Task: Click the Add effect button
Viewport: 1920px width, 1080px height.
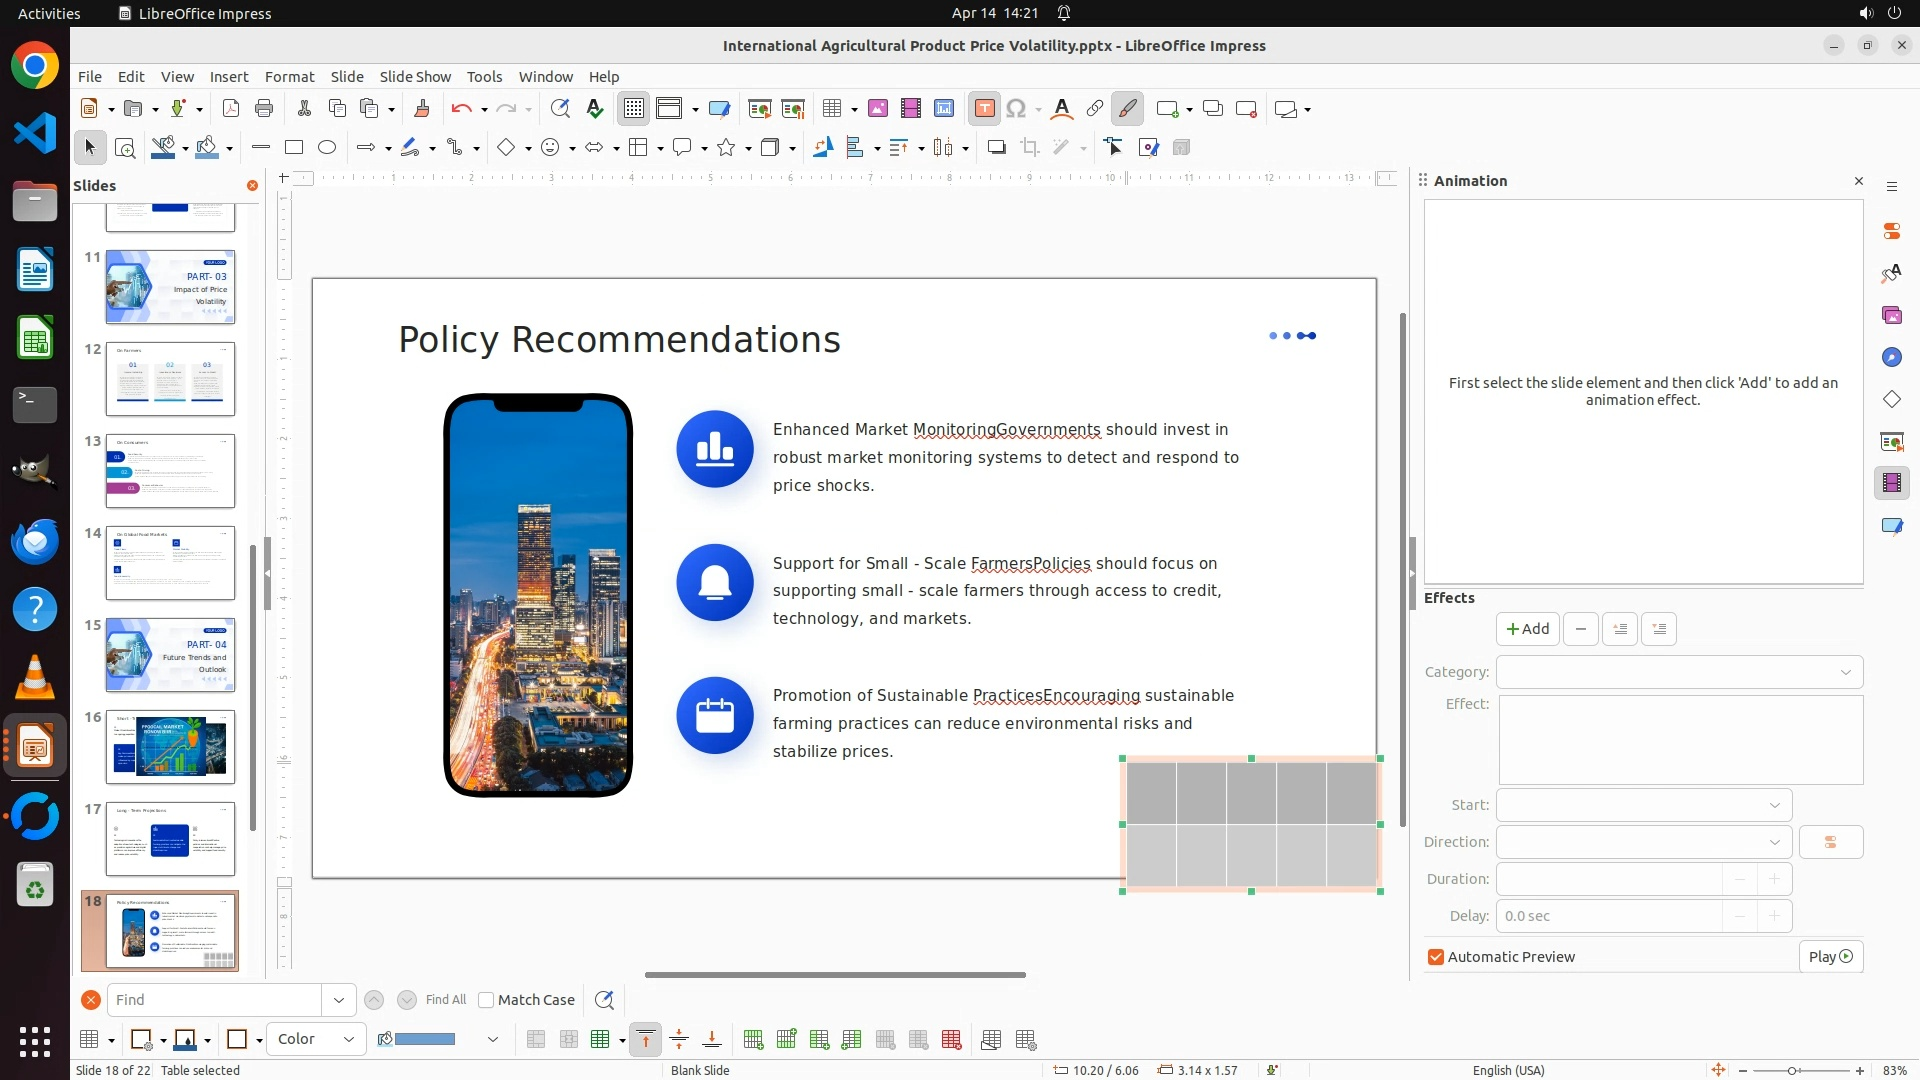Action: pos(1527,629)
